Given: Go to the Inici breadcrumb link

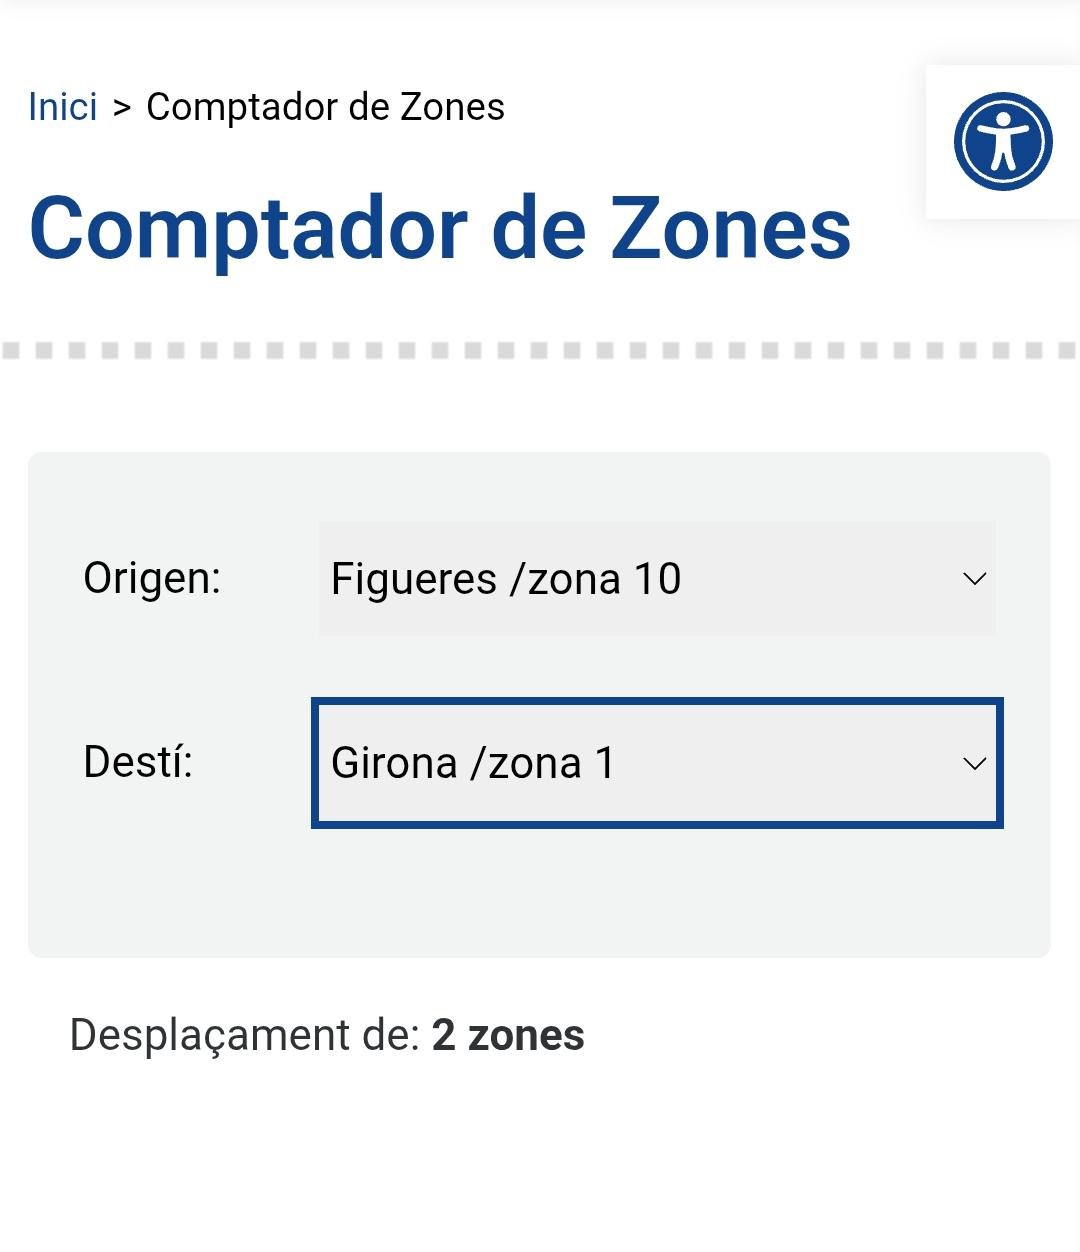Looking at the screenshot, I should coord(63,107).
